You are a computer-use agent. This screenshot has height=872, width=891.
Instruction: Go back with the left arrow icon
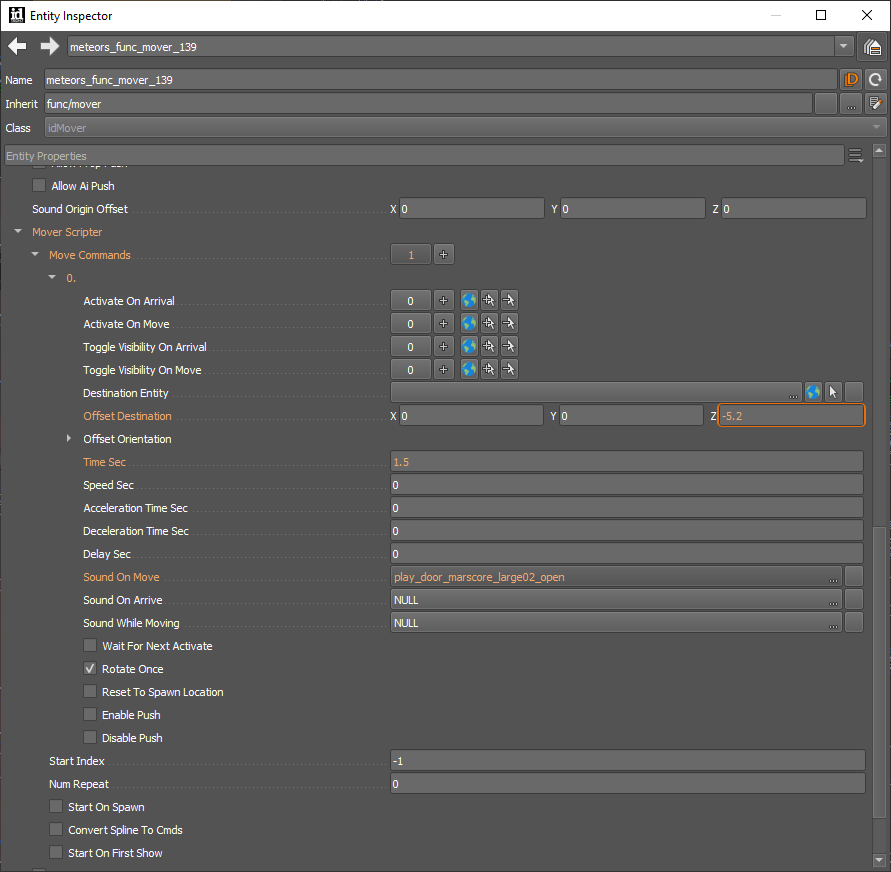click(18, 47)
